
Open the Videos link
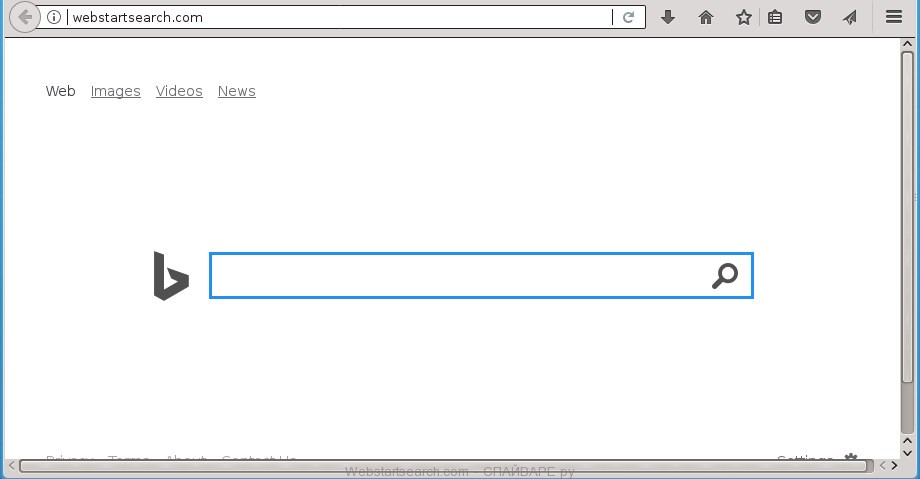pos(179,91)
